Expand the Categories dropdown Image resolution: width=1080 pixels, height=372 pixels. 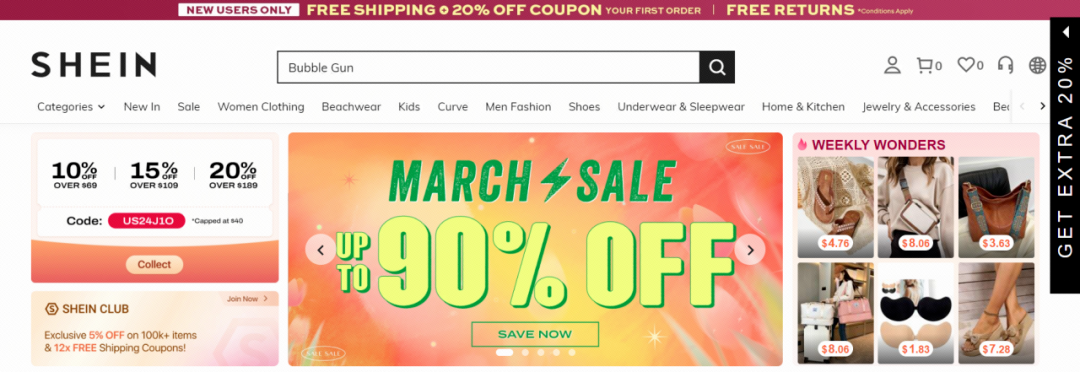[x=71, y=107]
